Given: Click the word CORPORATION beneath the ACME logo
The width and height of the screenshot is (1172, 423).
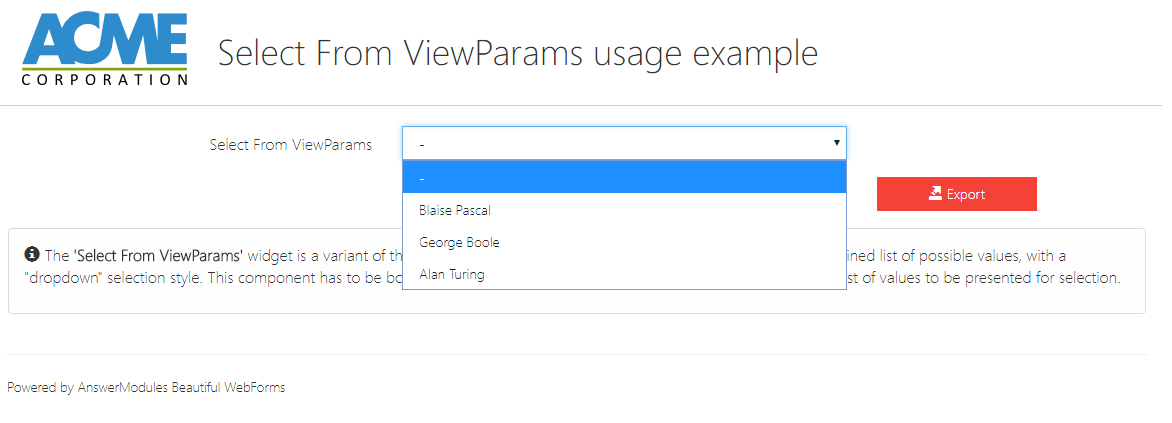Looking at the screenshot, I should point(104,79).
